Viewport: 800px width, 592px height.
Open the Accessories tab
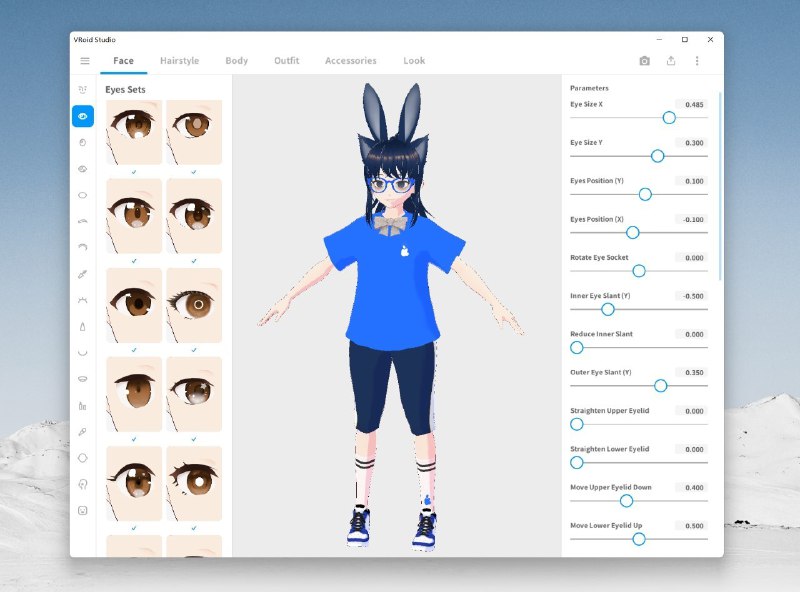(x=350, y=60)
